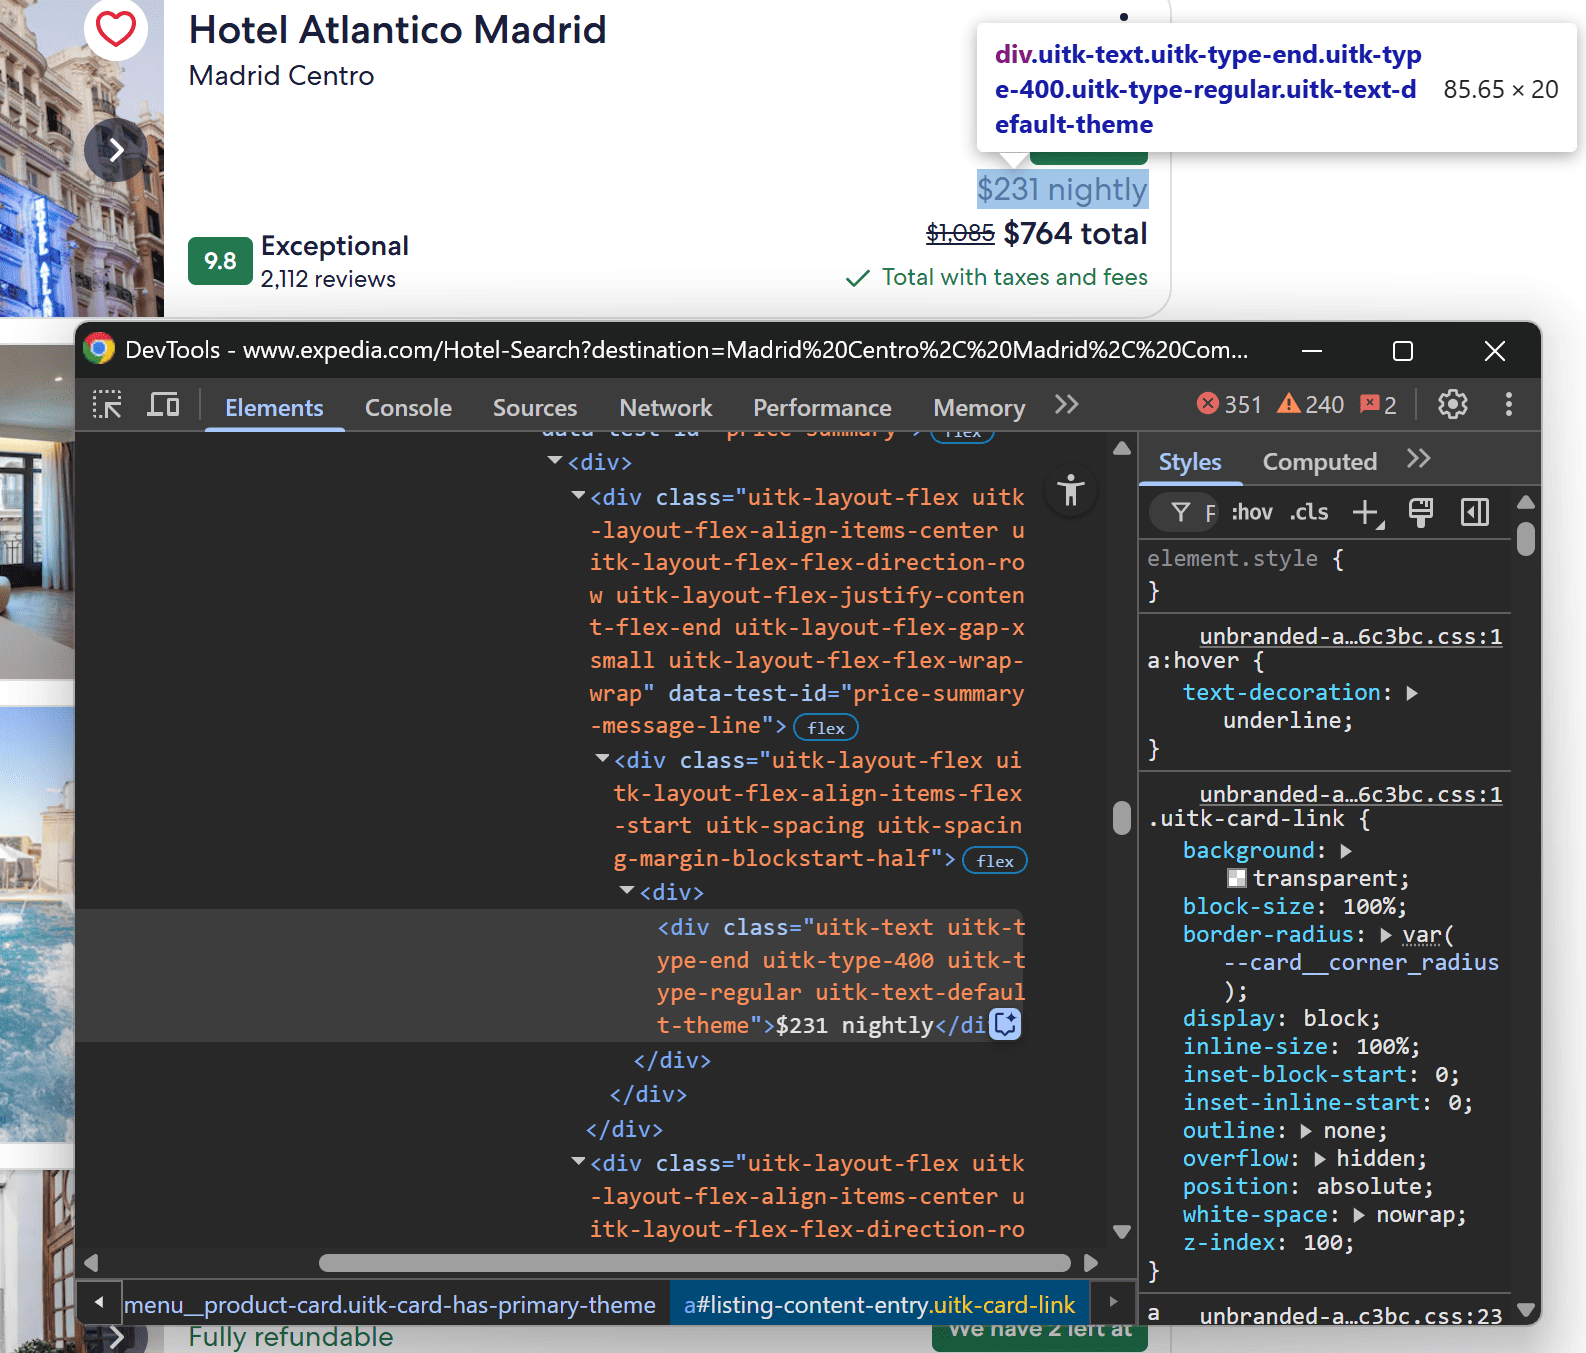Open the rendering emulations paintbrush icon
1586x1353 pixels.
tap(1420, 512)
